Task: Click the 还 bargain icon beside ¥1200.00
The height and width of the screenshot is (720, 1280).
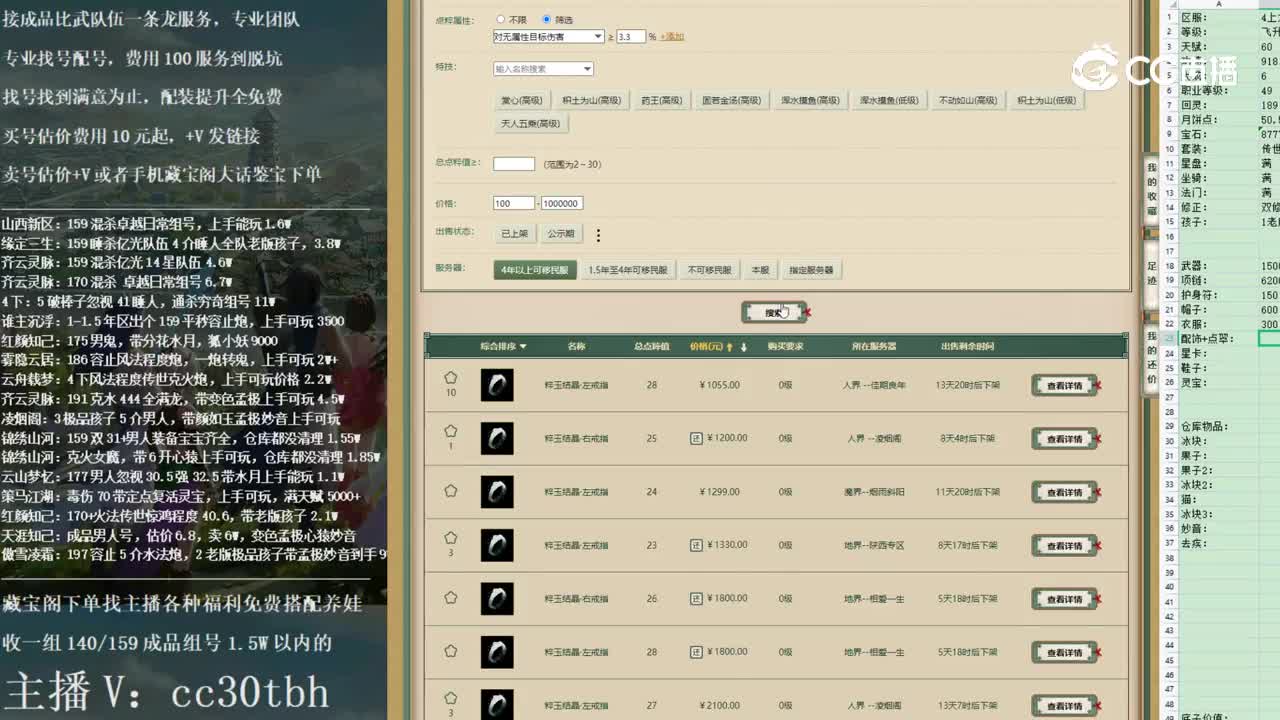Action: pyautogui.click(x=696, y=438)
